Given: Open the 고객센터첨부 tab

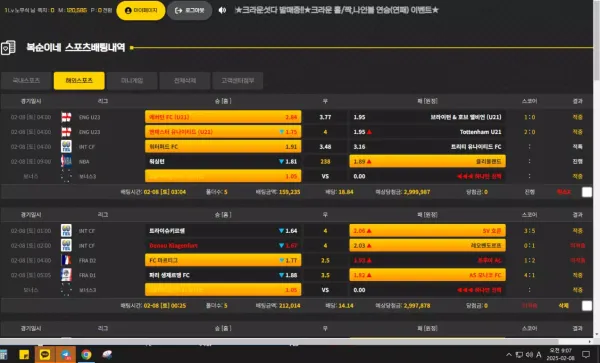Looking at the screenshot, I should [x=238, y=81].
